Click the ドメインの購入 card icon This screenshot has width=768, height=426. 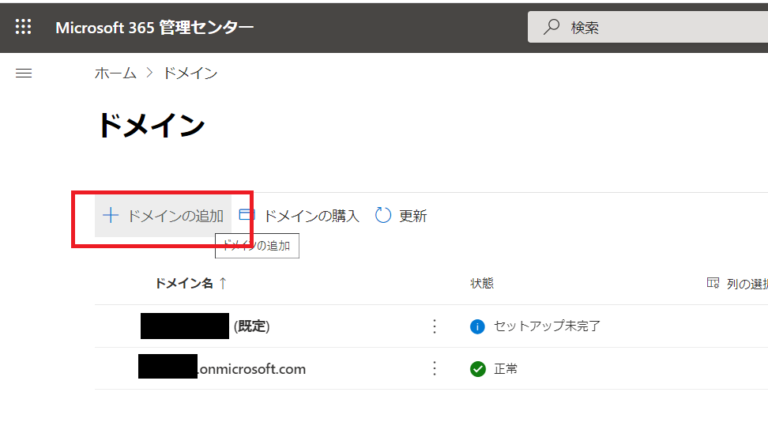pyautogui.click(x=246, y=215)
